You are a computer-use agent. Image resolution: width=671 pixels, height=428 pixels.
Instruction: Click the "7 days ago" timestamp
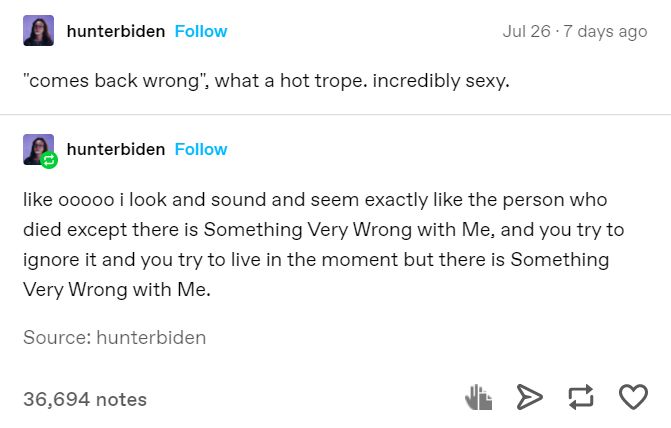604,32
